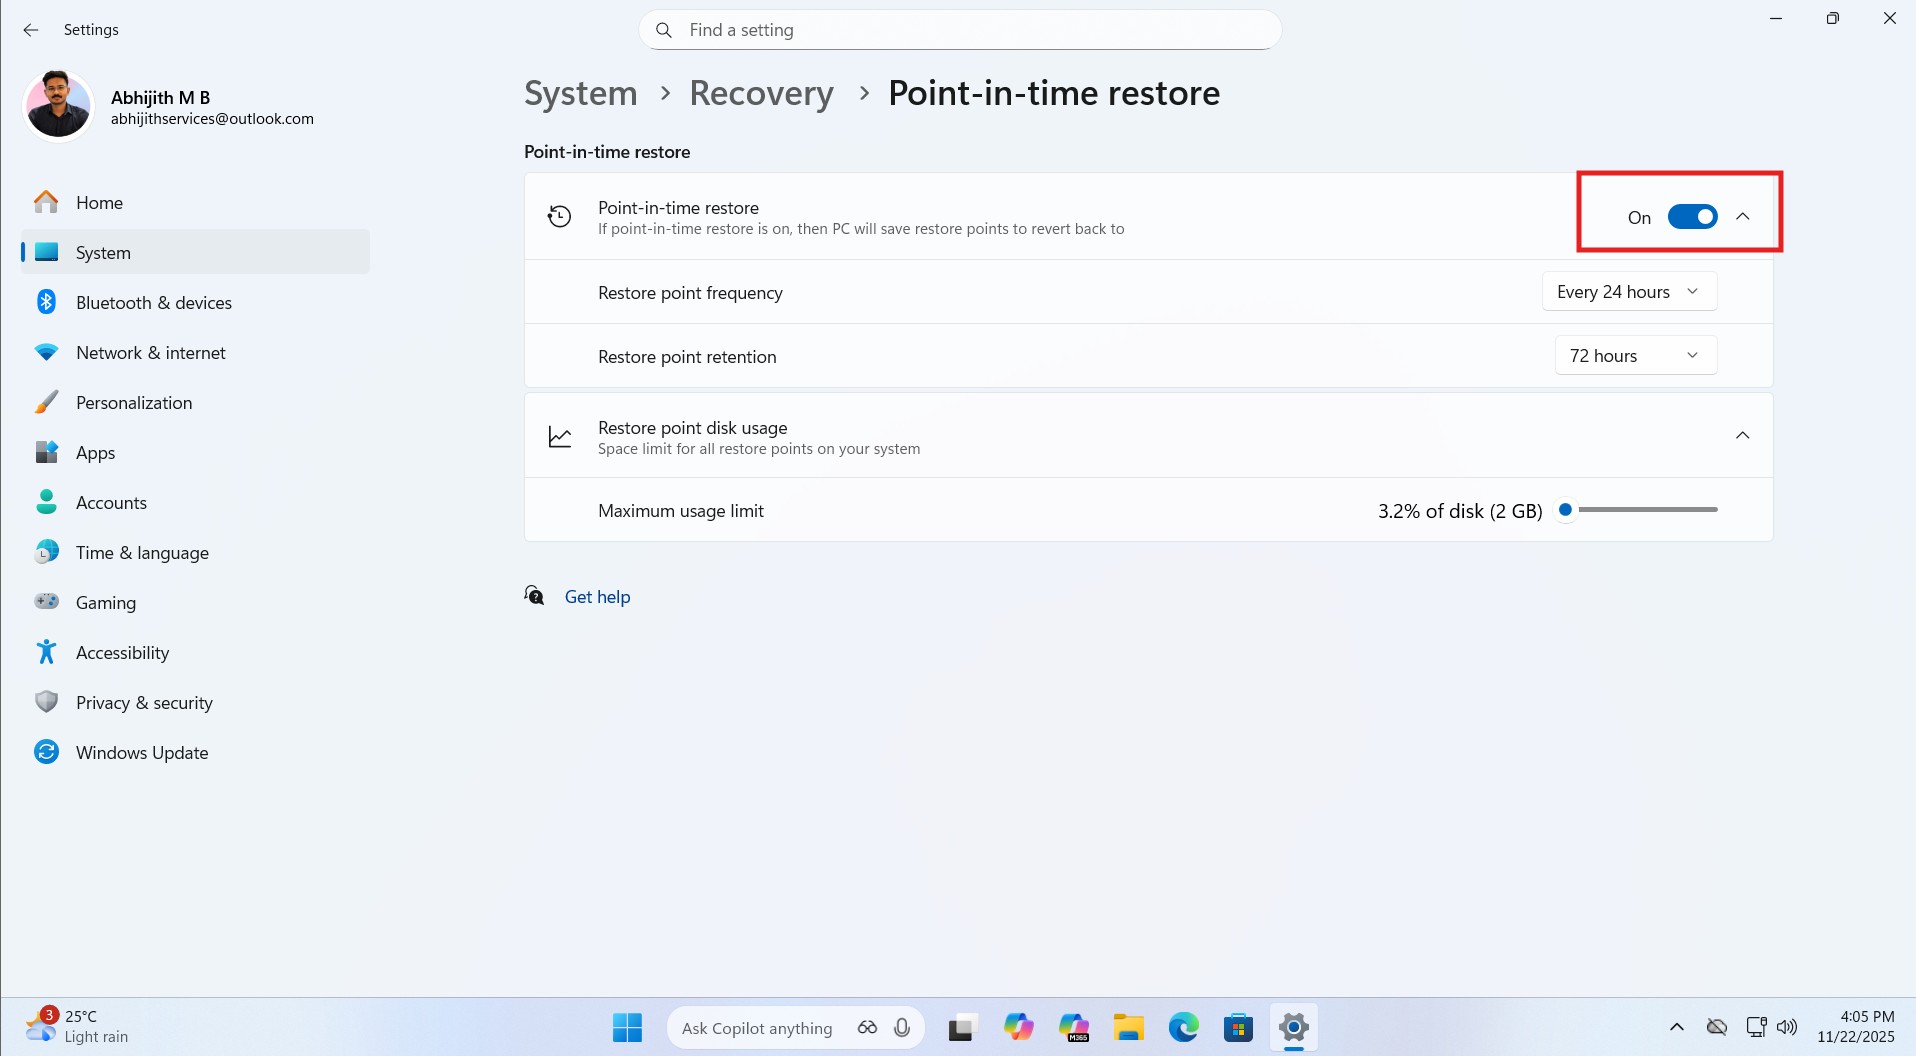This screenshot has width=1916, height=1056.
Task: Open the Accessibility settings
Action: (x=122, y=652)
